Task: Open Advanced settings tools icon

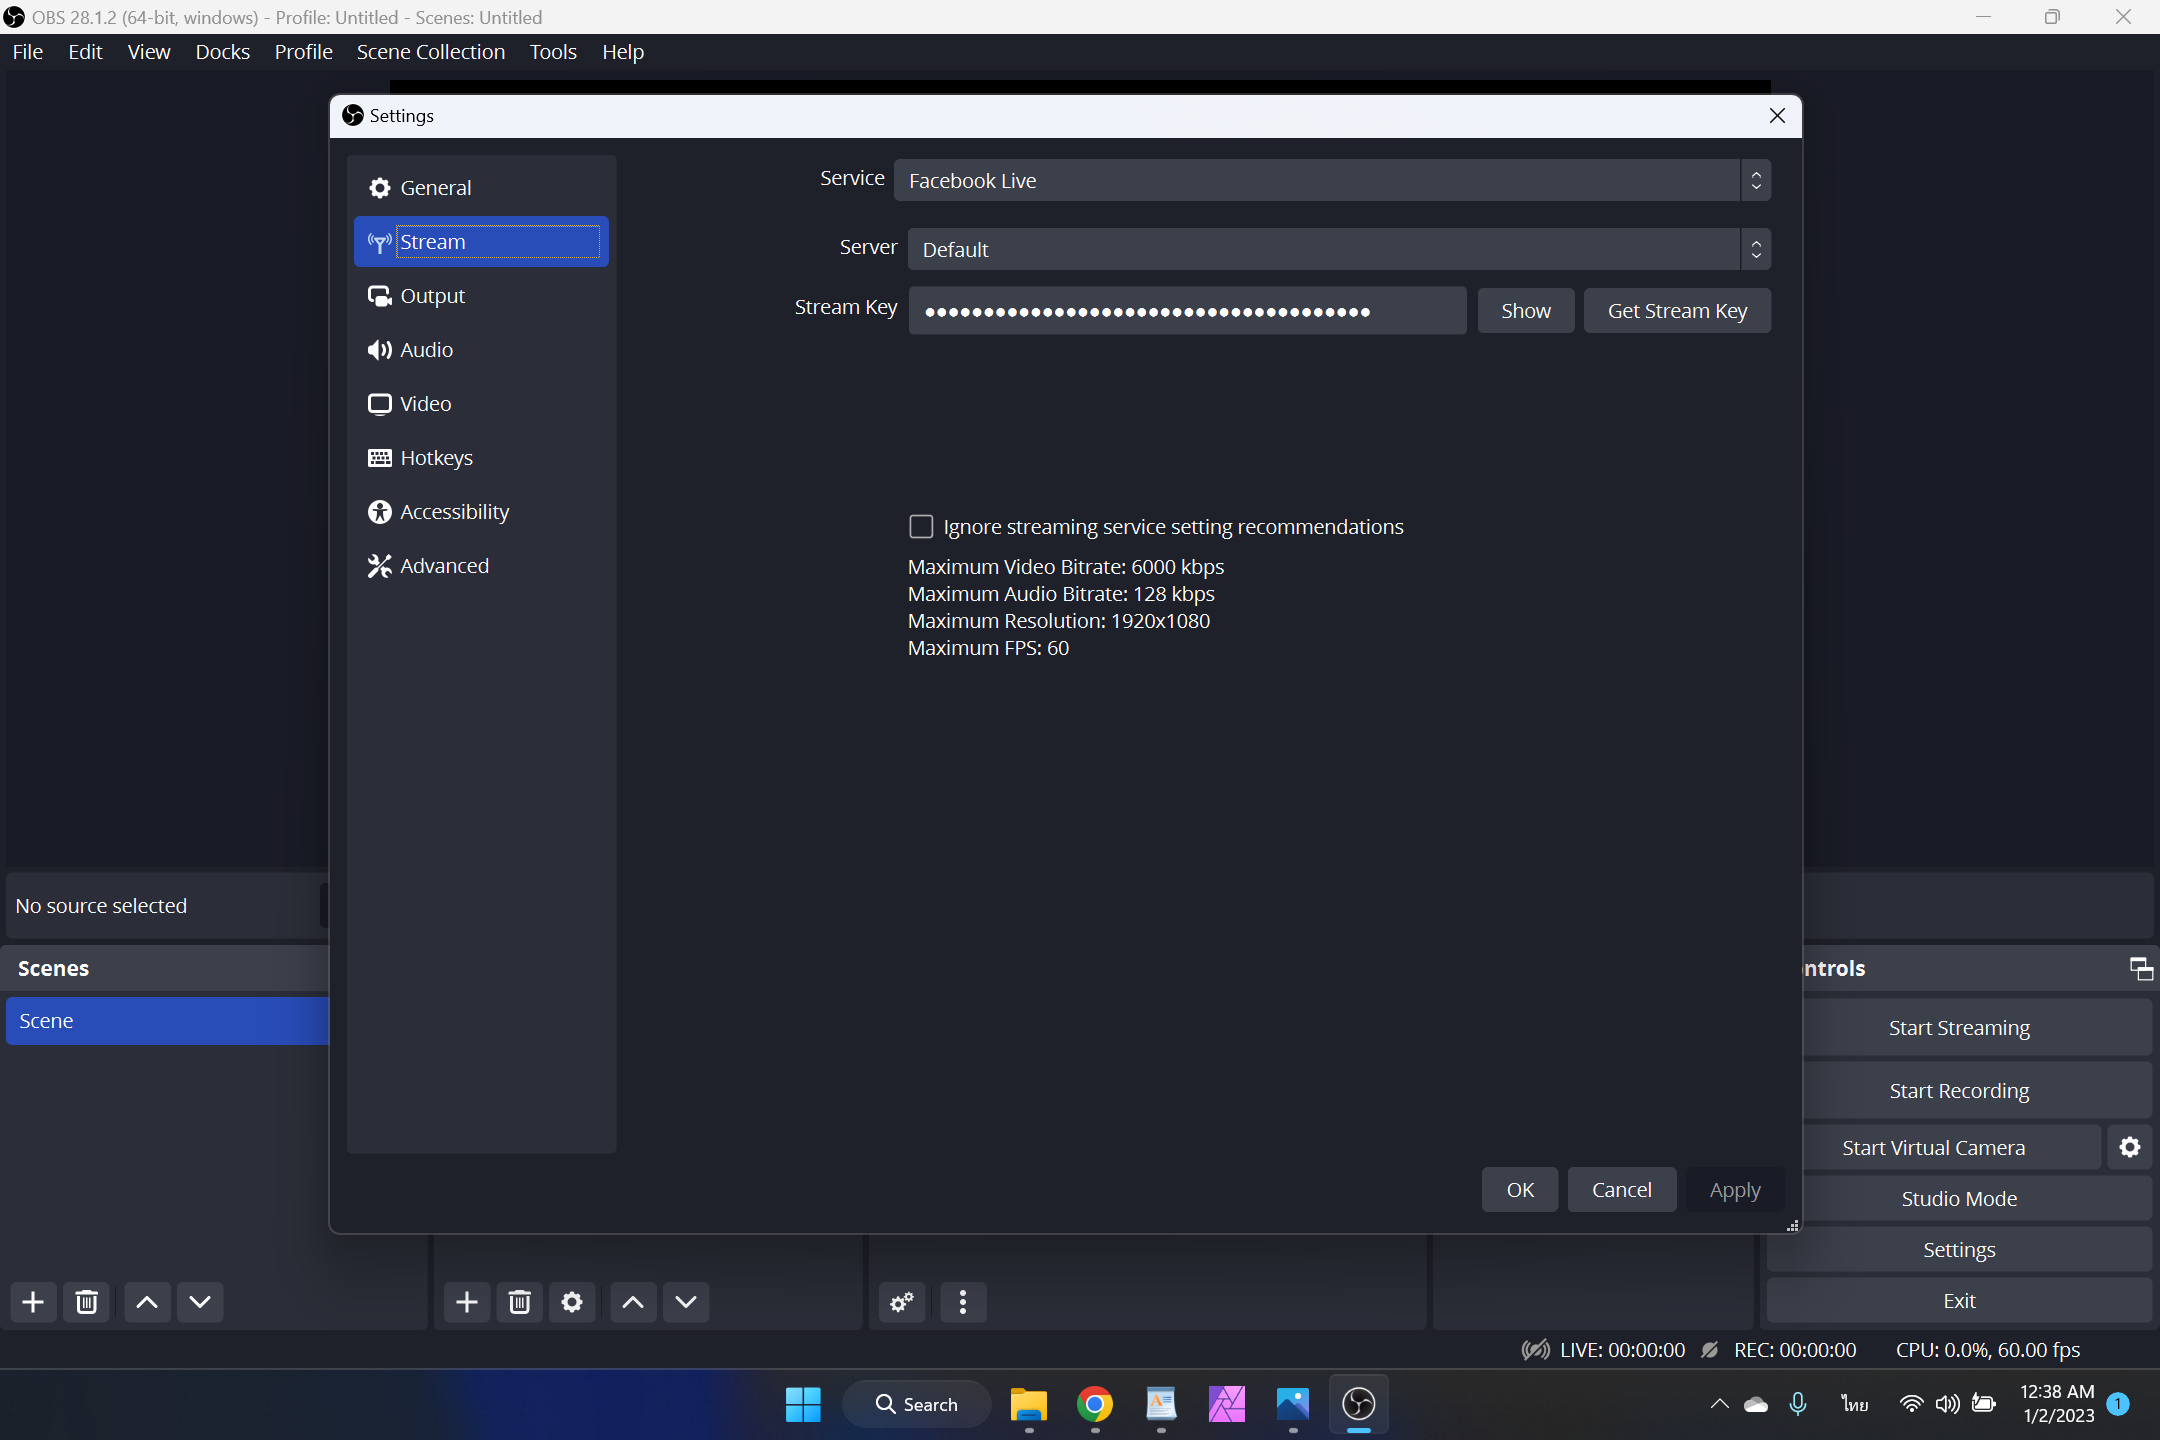Action: click(x=379, y=566)
